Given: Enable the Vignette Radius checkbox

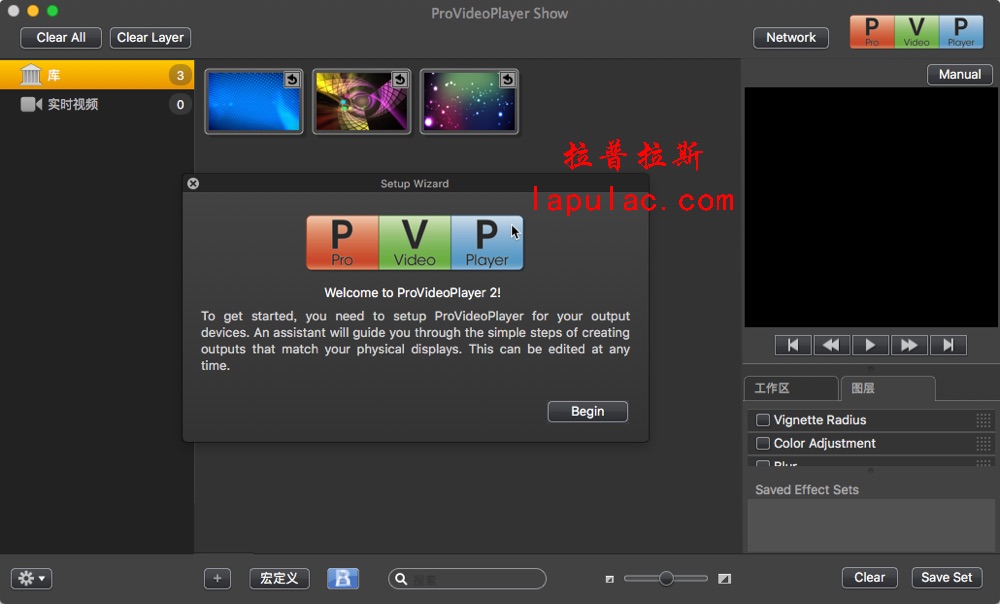Looking at the screenshot, I should point(763,420).
